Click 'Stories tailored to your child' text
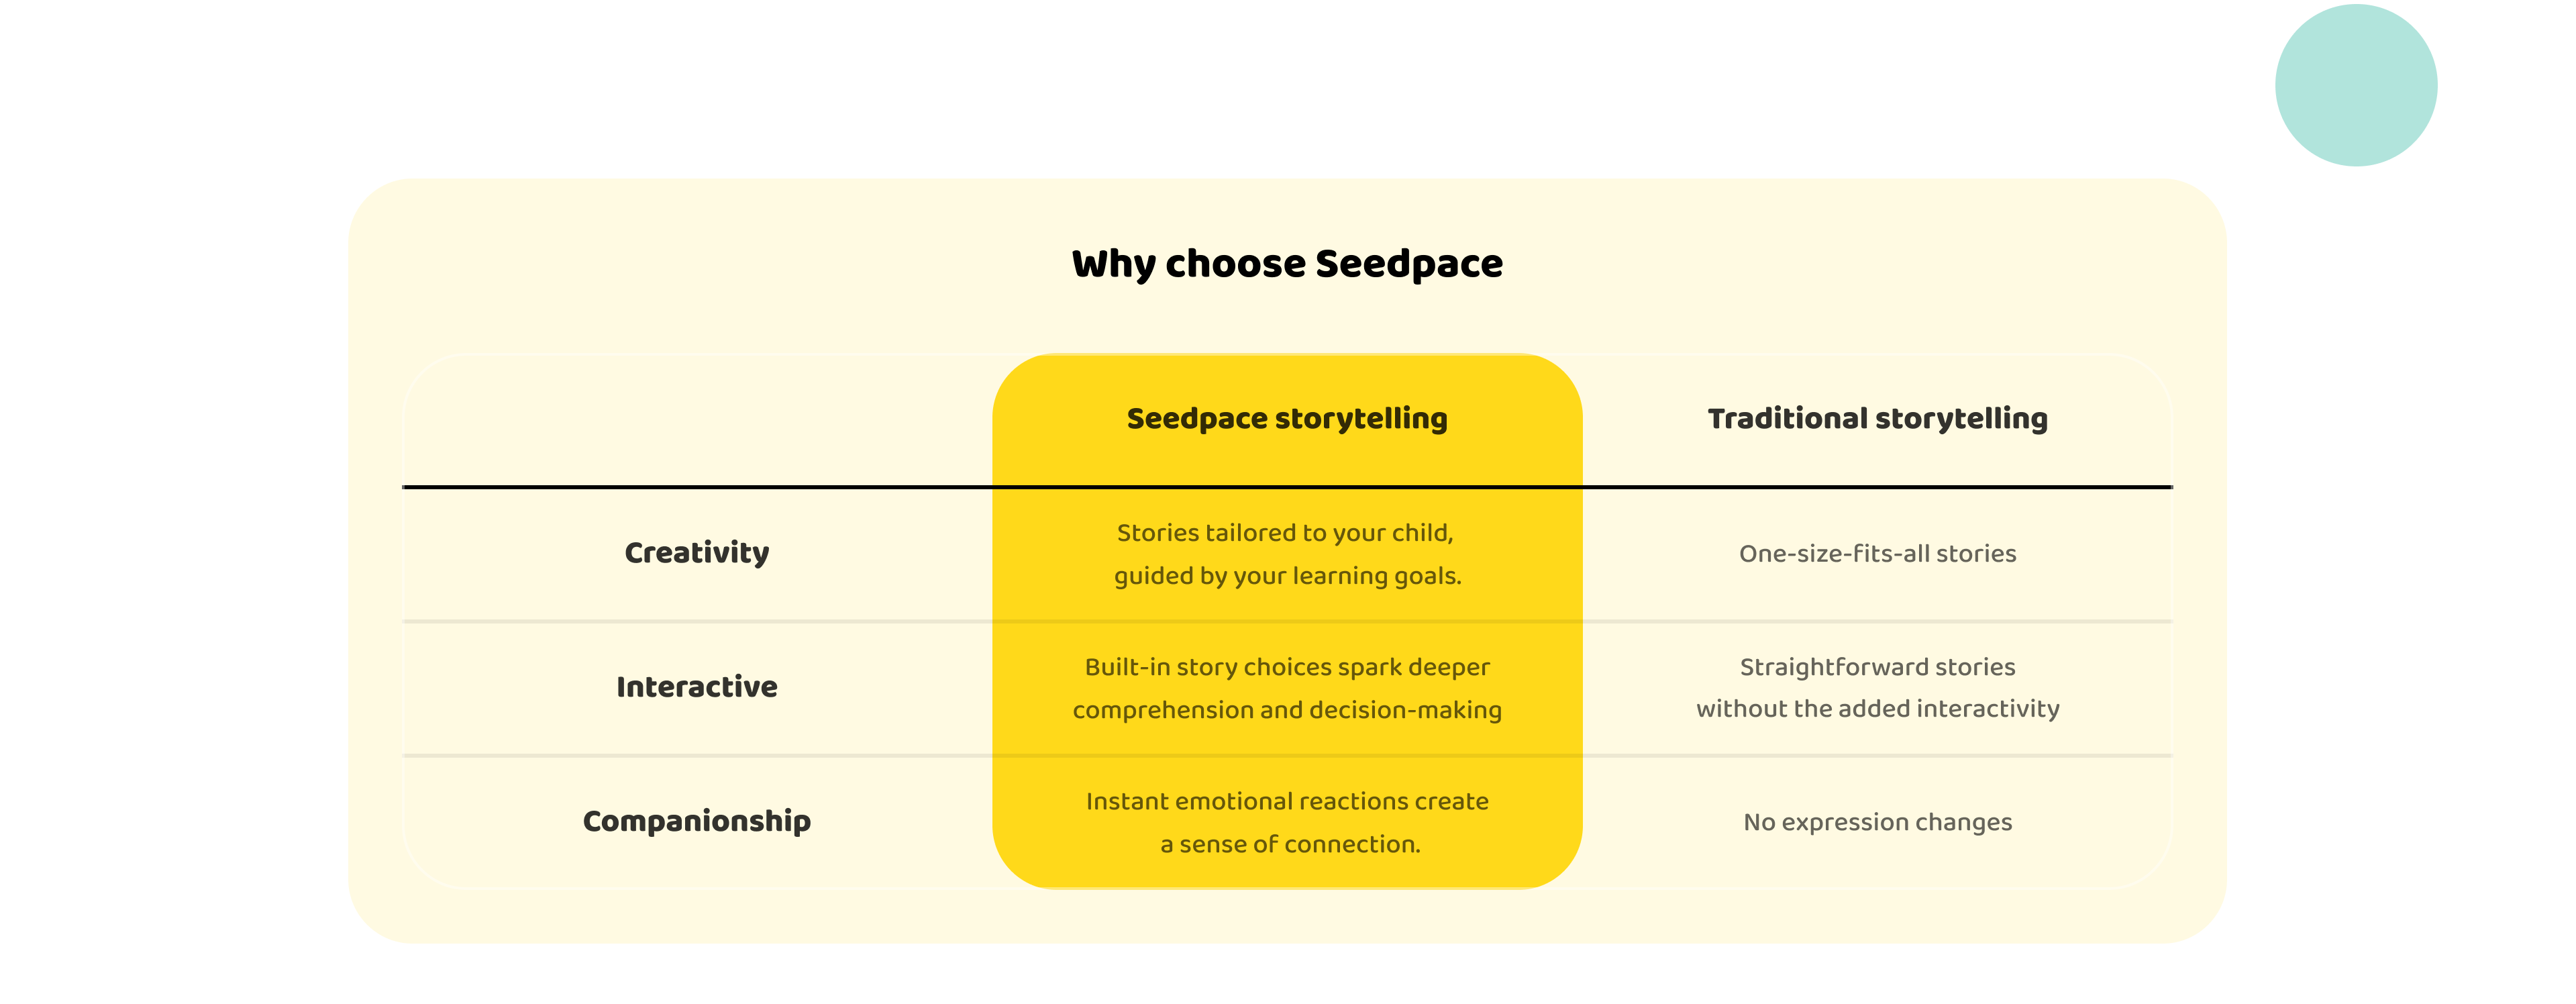Image resolution: width=2576 pixels, height=1004 pixels. [x=1285, y=533]
